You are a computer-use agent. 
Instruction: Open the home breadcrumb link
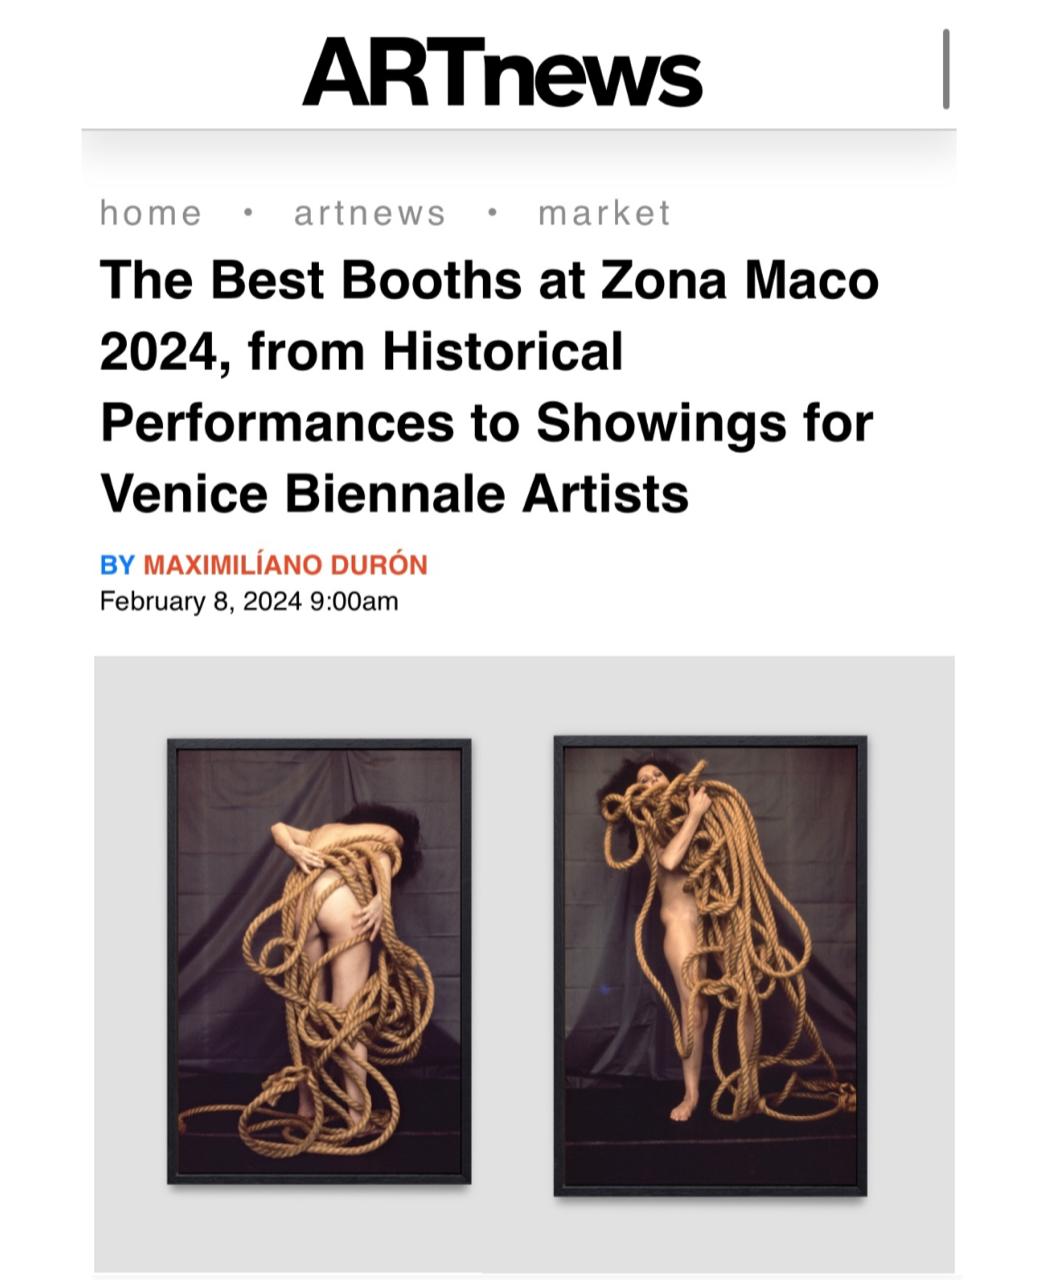151,213
